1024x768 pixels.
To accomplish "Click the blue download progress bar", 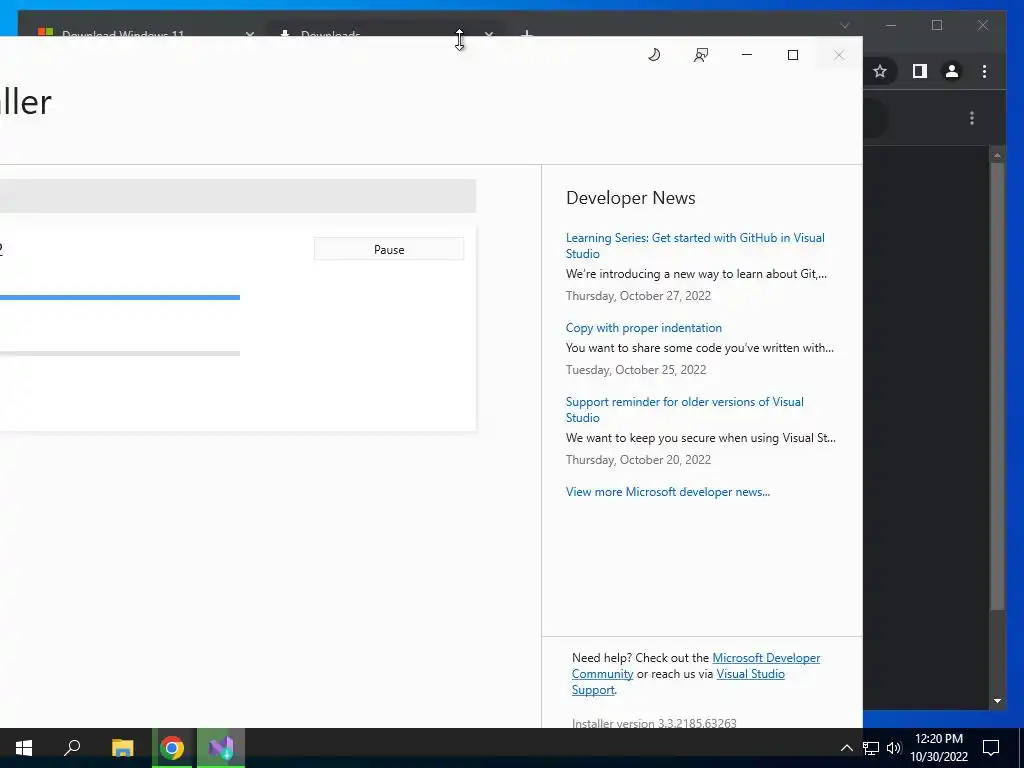I will coord(120,297).
